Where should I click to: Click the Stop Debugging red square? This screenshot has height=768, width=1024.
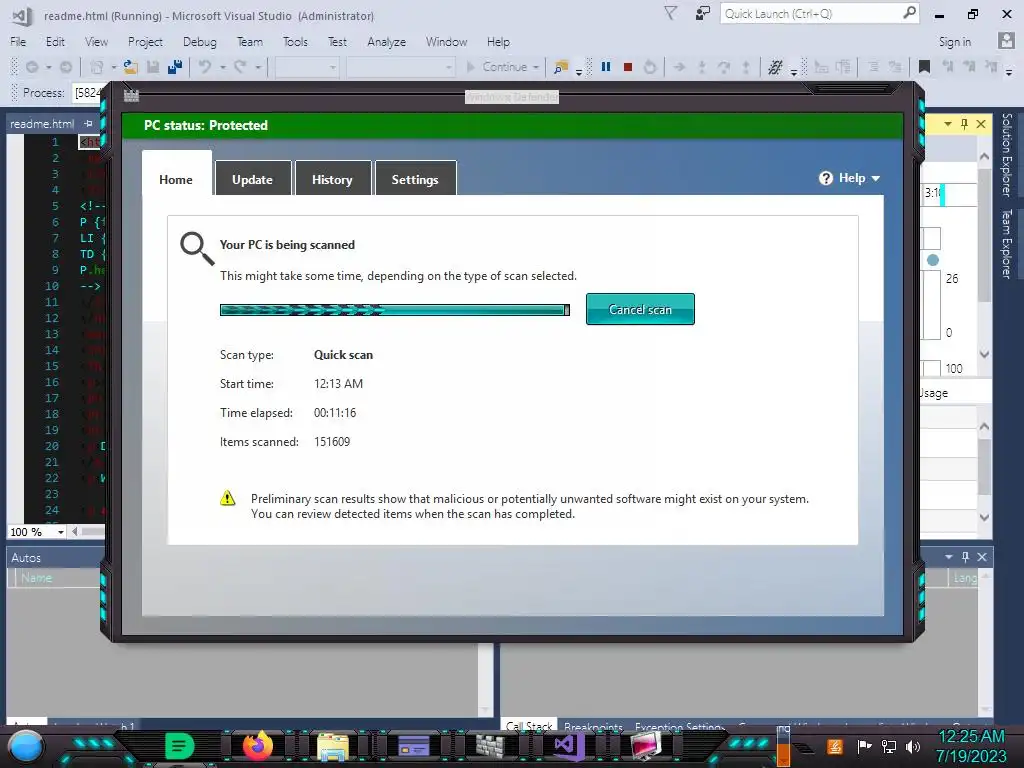pyautogui.click(x=628, y=67)
